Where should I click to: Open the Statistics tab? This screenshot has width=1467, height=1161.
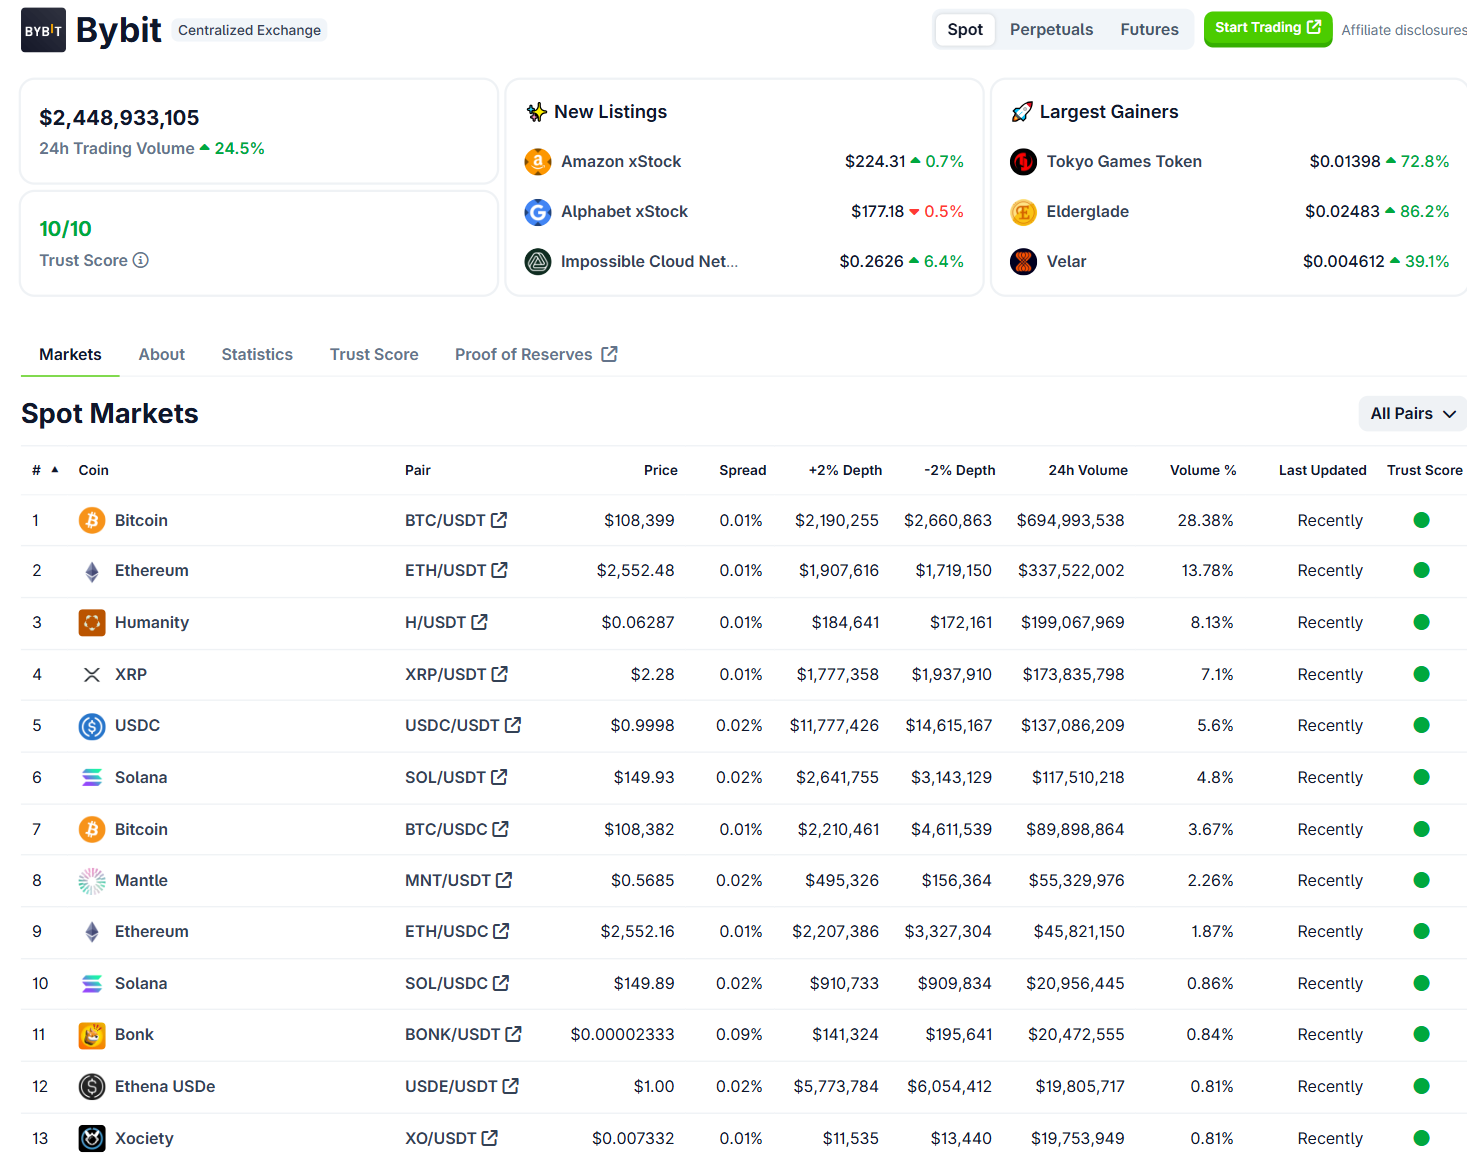(257, 354)
